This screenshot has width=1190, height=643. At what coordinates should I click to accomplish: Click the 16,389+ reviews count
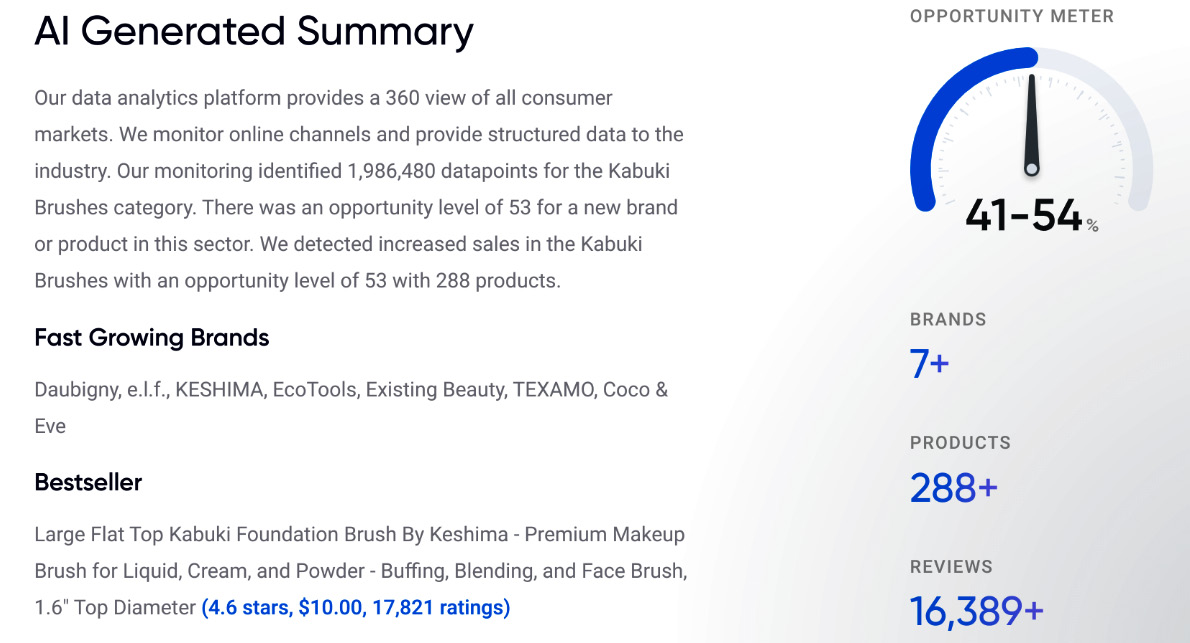click(977, 611)
